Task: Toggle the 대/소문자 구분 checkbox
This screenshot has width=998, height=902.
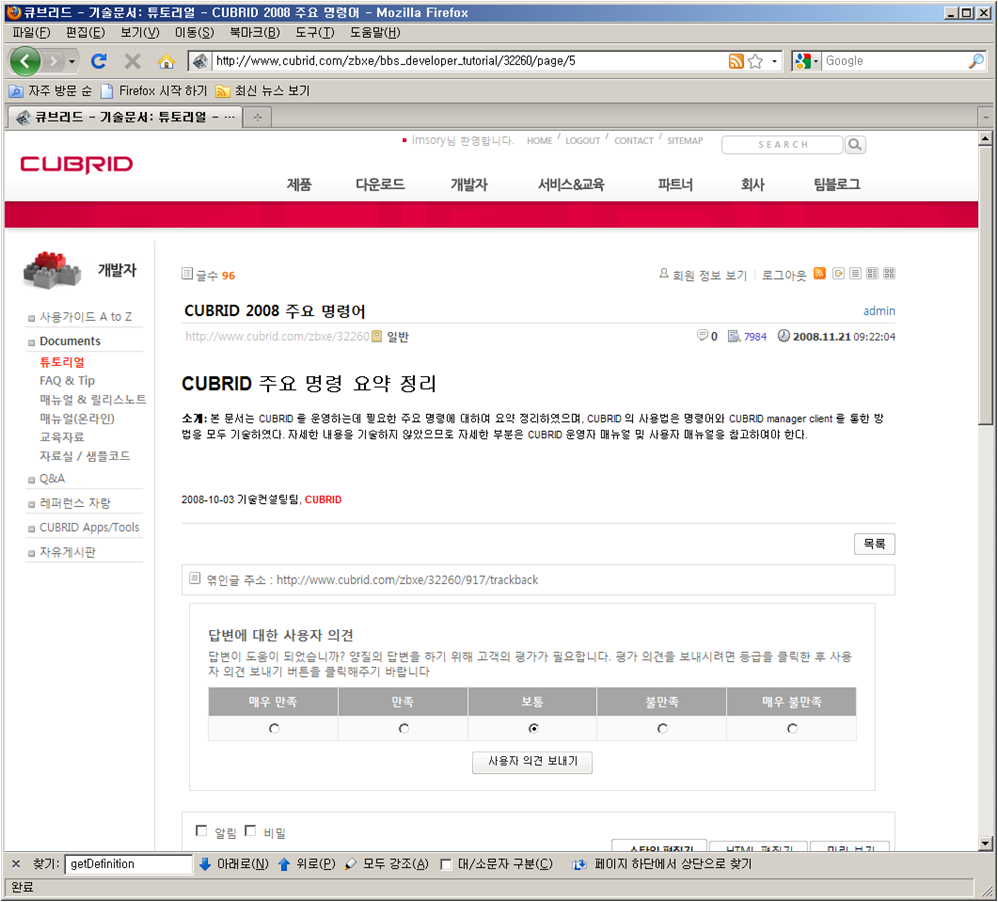Action: coord(447,864)
